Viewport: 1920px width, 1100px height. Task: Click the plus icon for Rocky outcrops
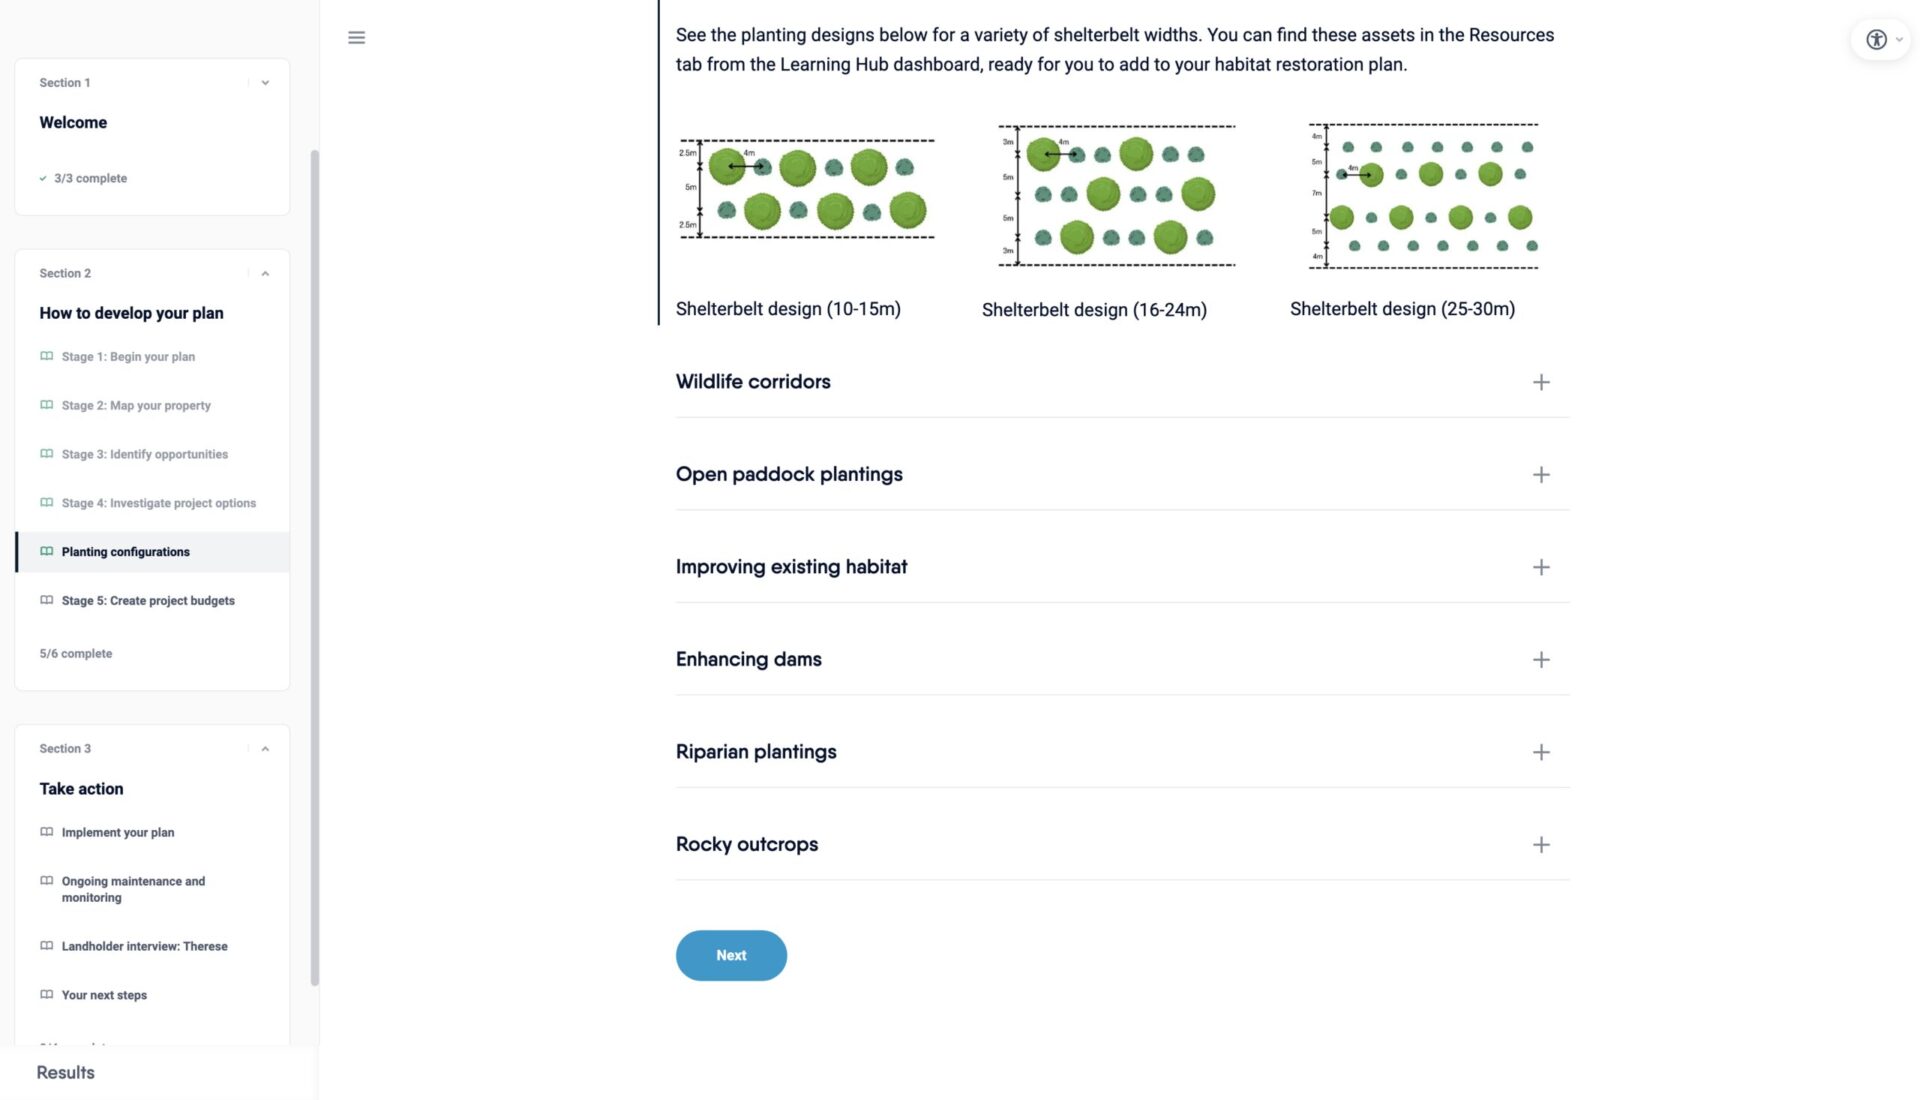pos(1541,845)
